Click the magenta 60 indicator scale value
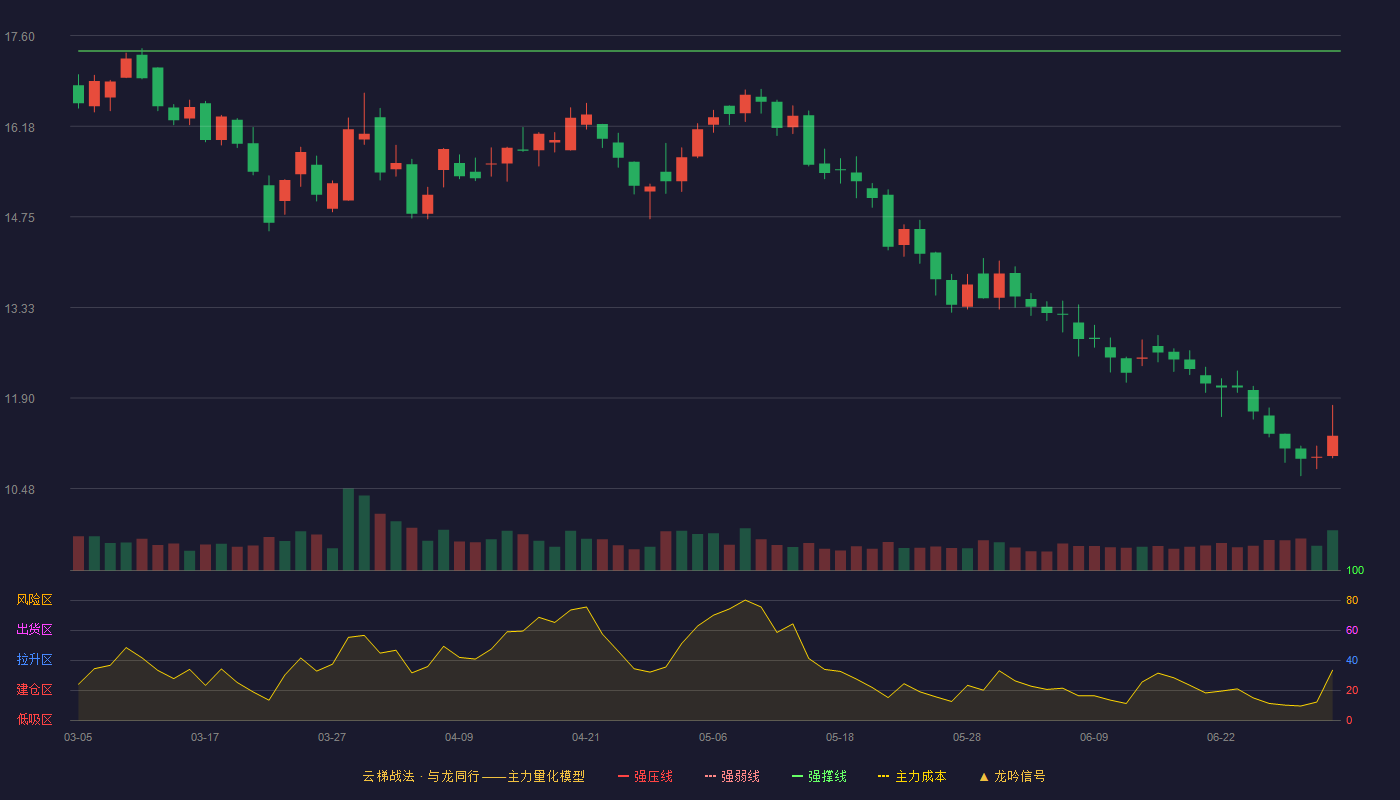 point(1352,631)
